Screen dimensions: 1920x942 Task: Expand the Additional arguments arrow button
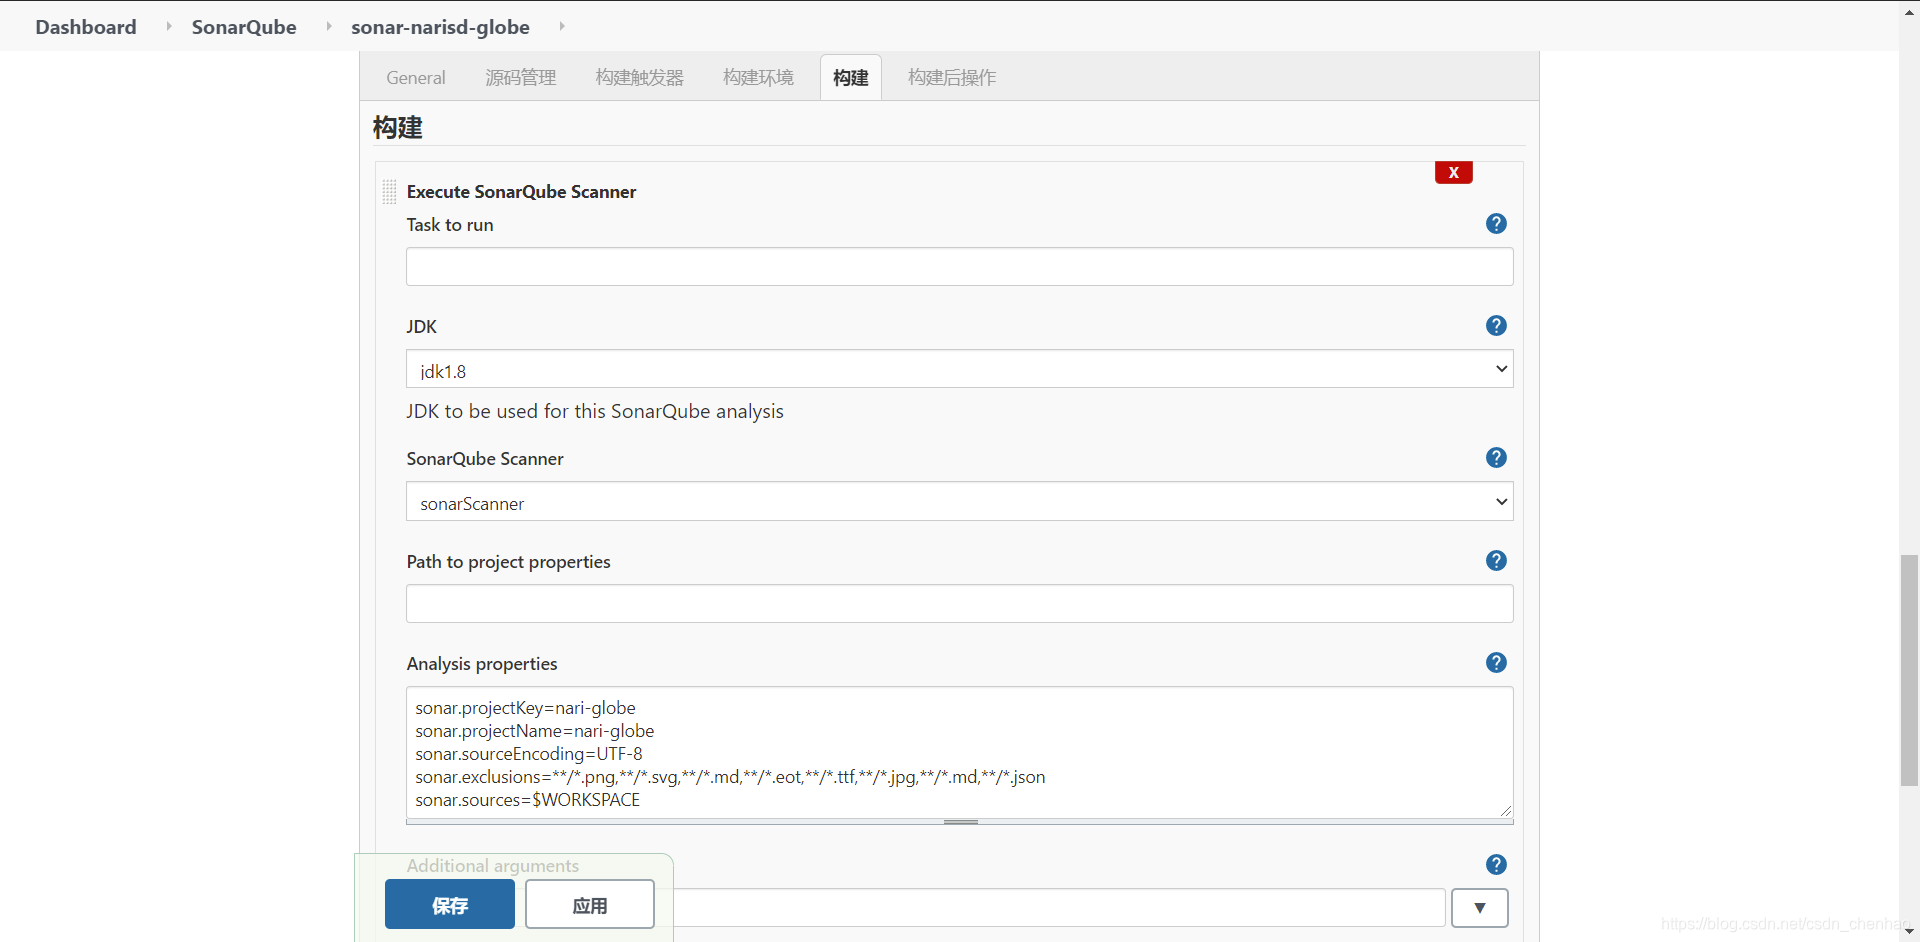click(x=1479, y=908)
